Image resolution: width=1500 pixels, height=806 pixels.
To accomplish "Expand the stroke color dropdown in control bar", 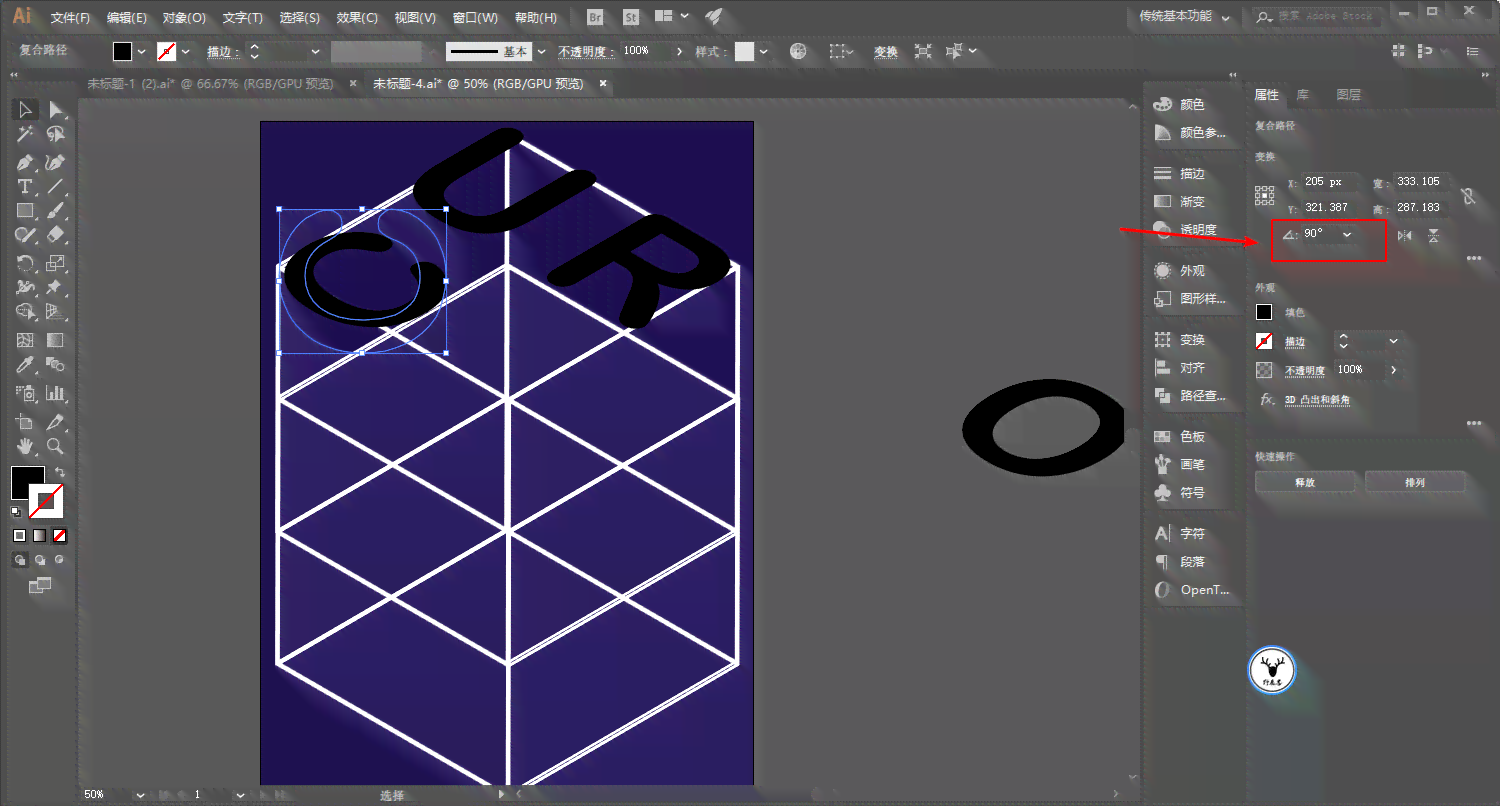I will click(x=185, y=51).
